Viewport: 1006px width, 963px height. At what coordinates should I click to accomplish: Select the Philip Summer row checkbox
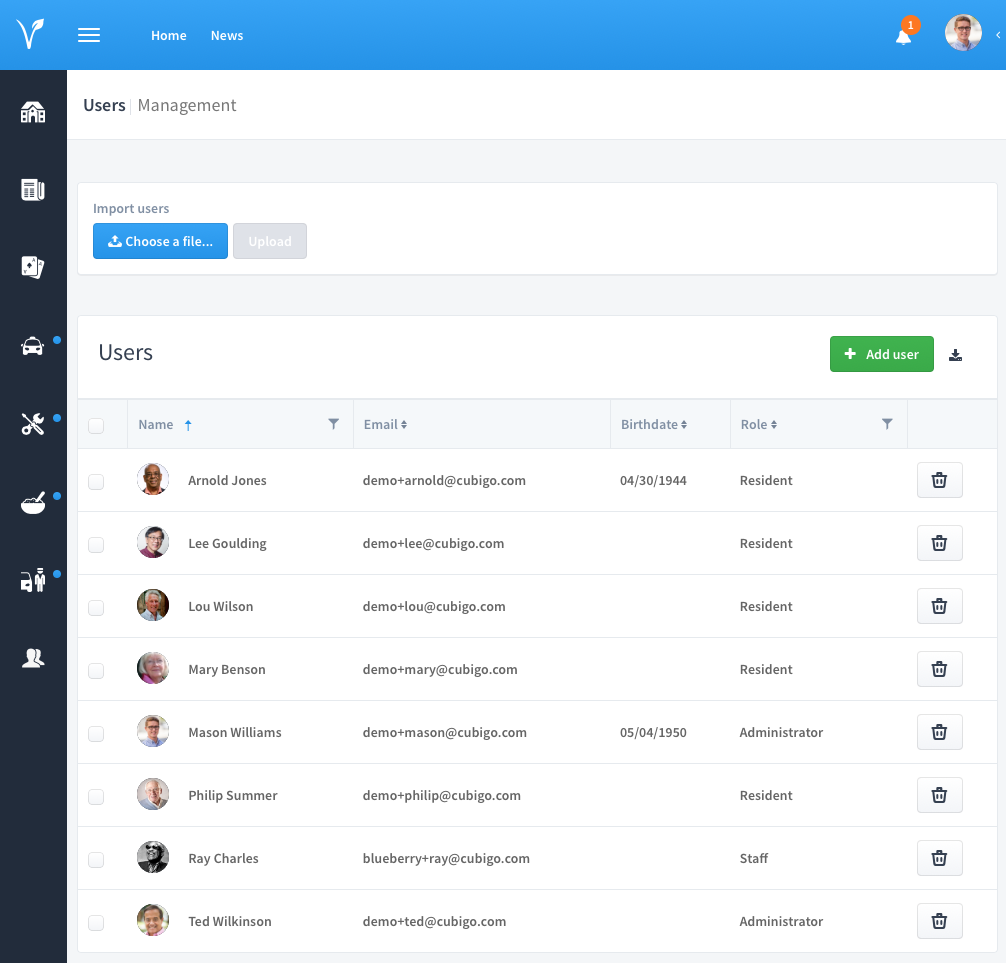tap(96, 796)
